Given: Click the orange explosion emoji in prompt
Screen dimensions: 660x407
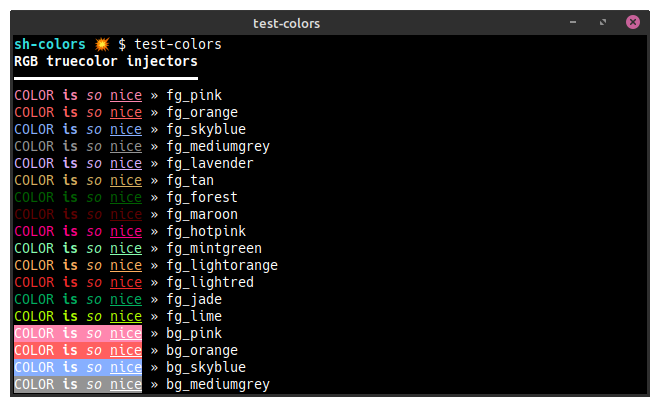Looking at the screenshot, I should 102,44.
